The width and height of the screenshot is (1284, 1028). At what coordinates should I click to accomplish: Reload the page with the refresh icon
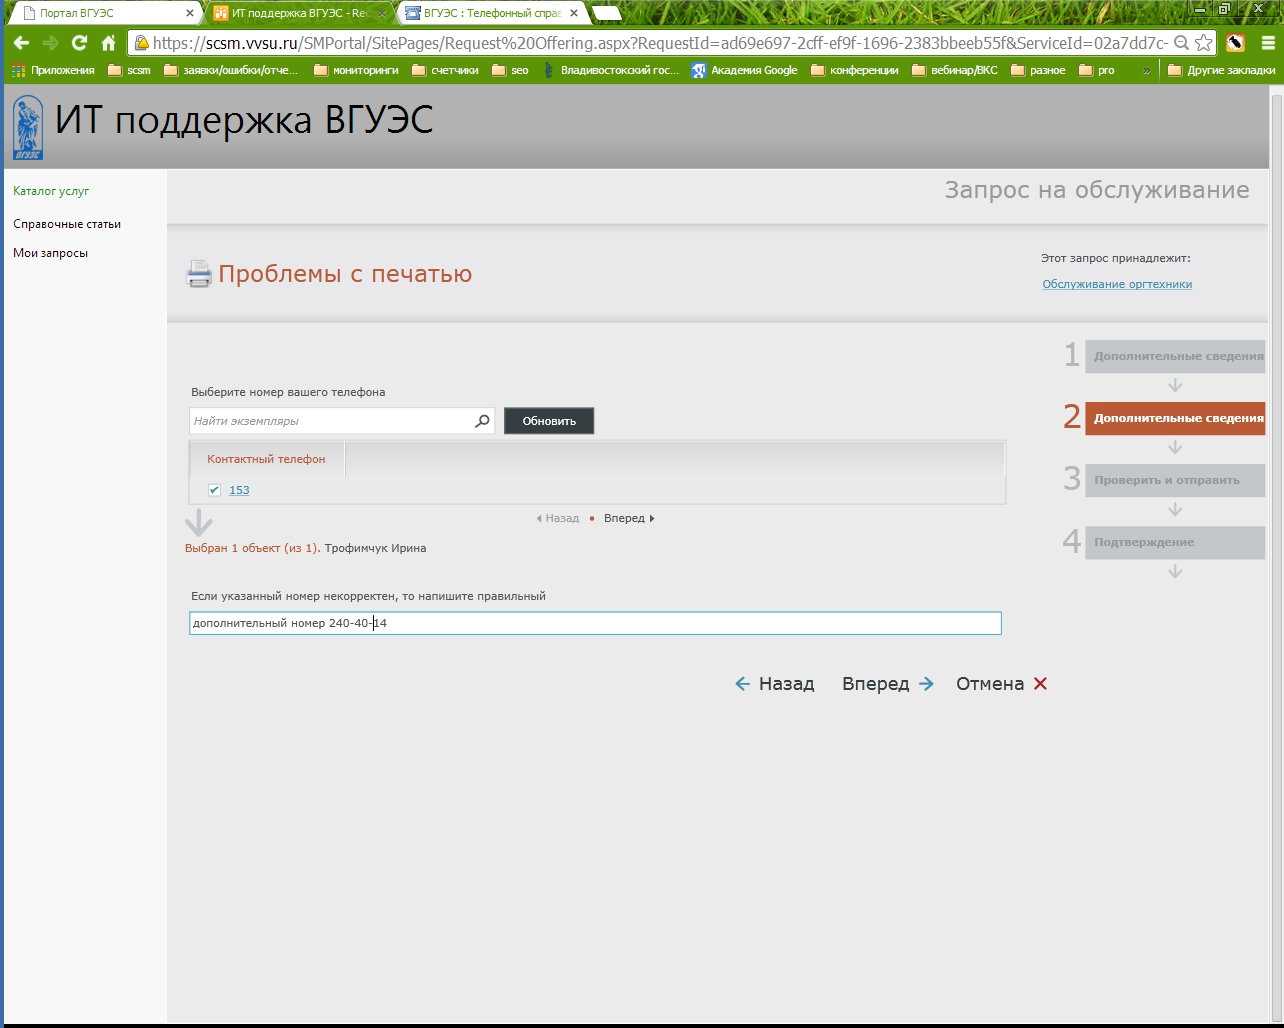click(x=79, y=43)
